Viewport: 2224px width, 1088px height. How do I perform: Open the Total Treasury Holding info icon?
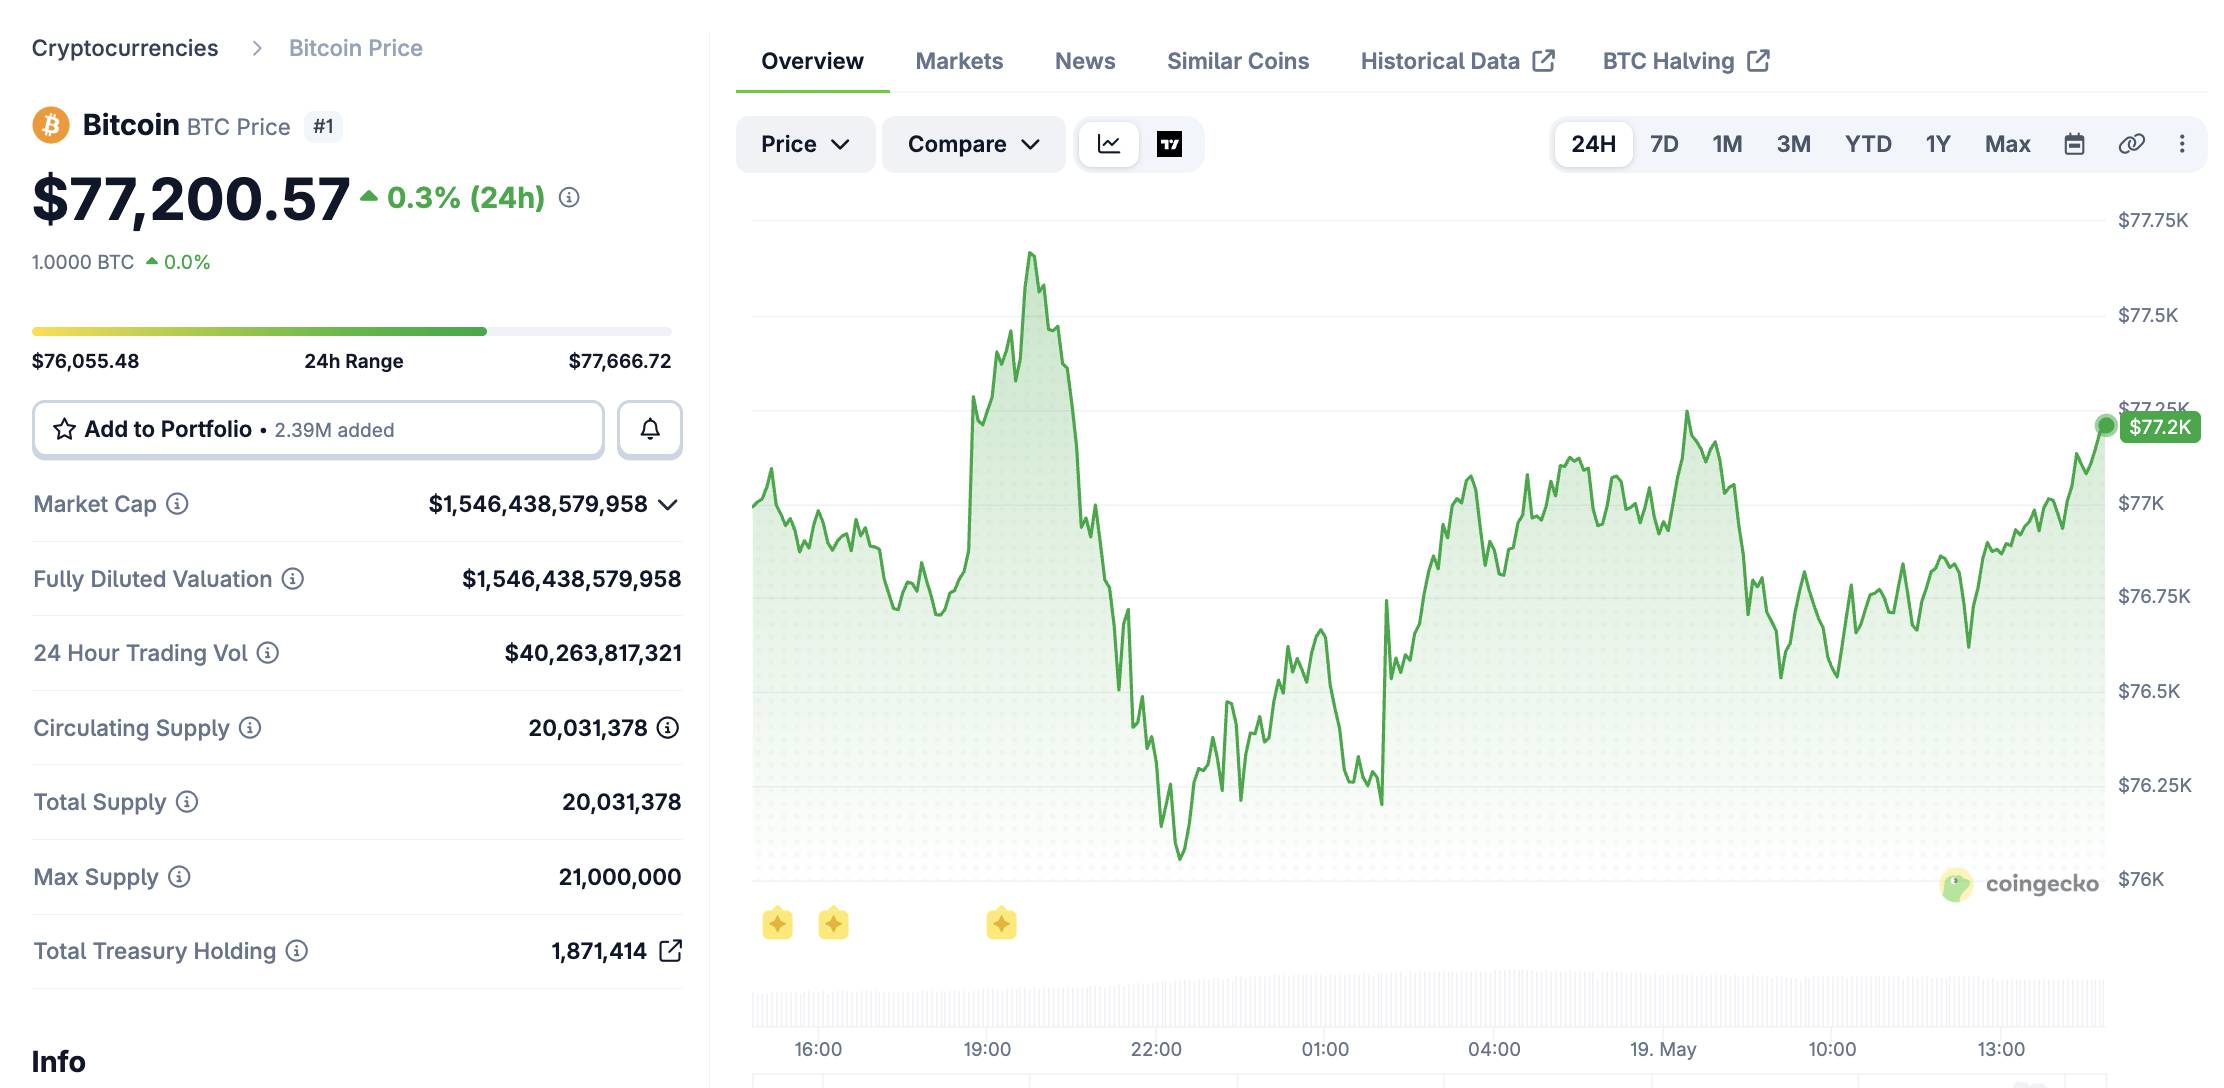point(297,951)
